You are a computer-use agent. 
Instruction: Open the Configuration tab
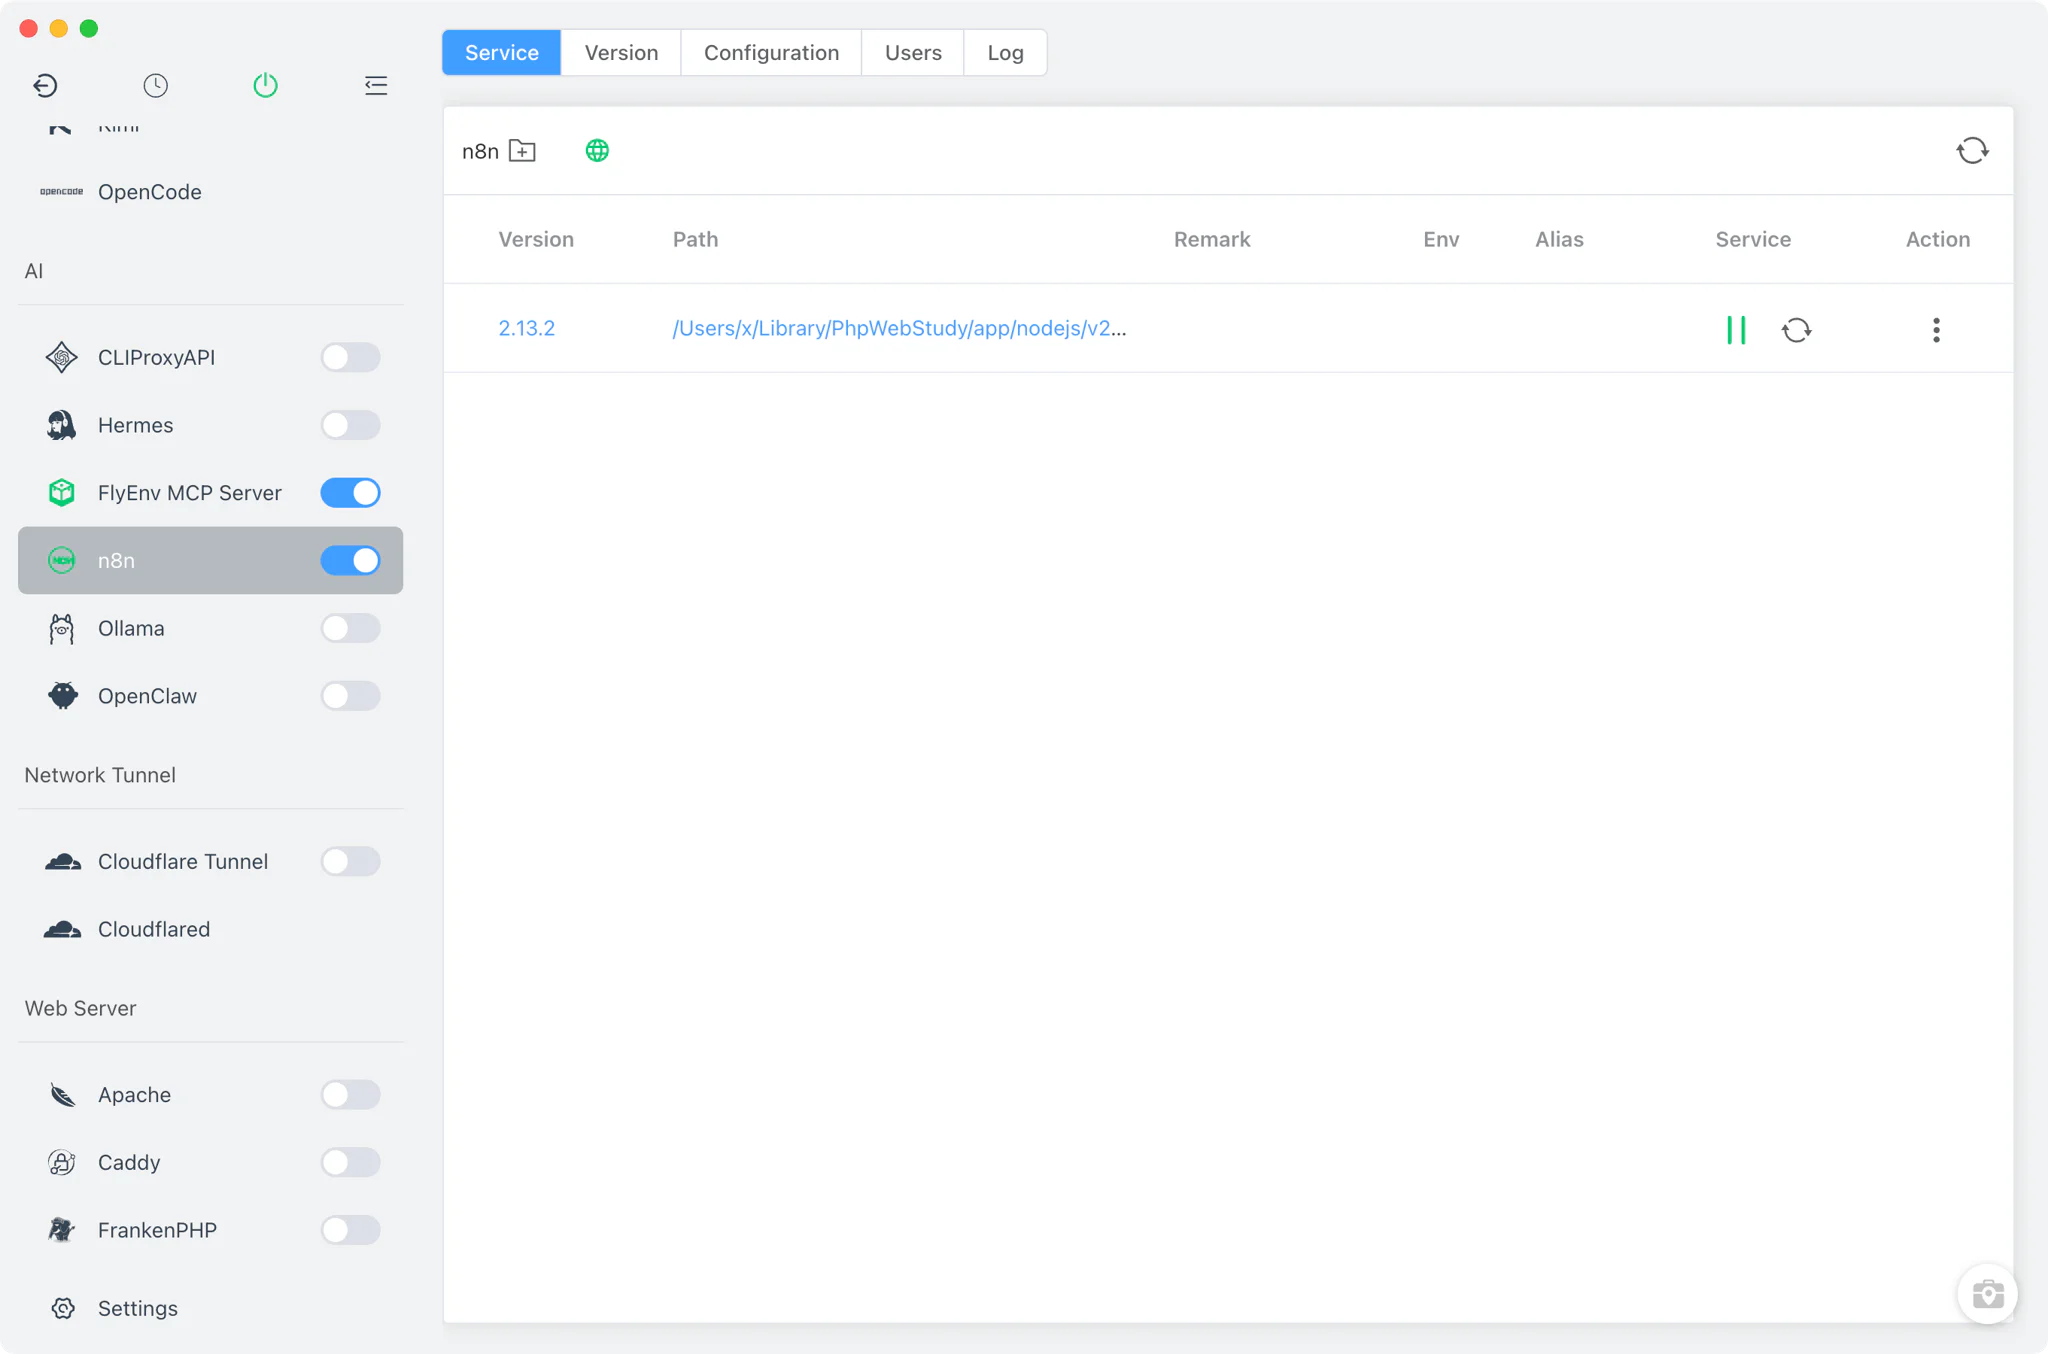point(771,53)
